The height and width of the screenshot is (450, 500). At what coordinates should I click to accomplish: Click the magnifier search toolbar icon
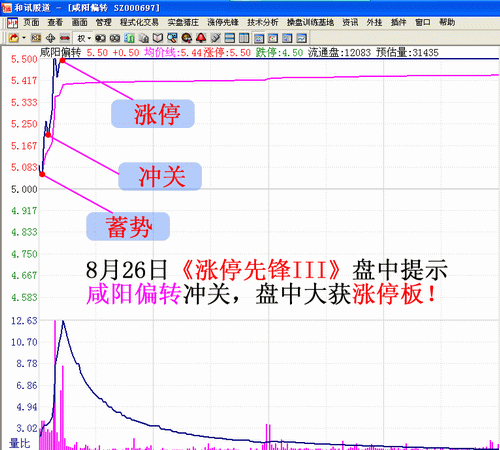click(x=172, y=38)
